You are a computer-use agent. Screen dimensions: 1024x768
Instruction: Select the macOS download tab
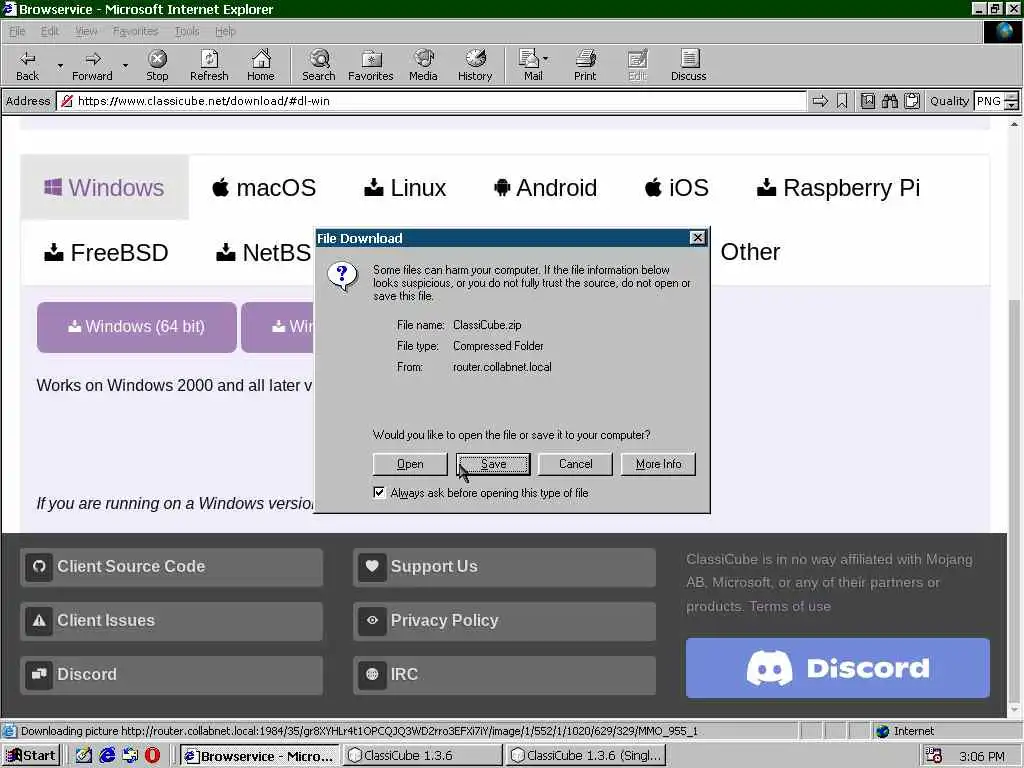[264, 187]
